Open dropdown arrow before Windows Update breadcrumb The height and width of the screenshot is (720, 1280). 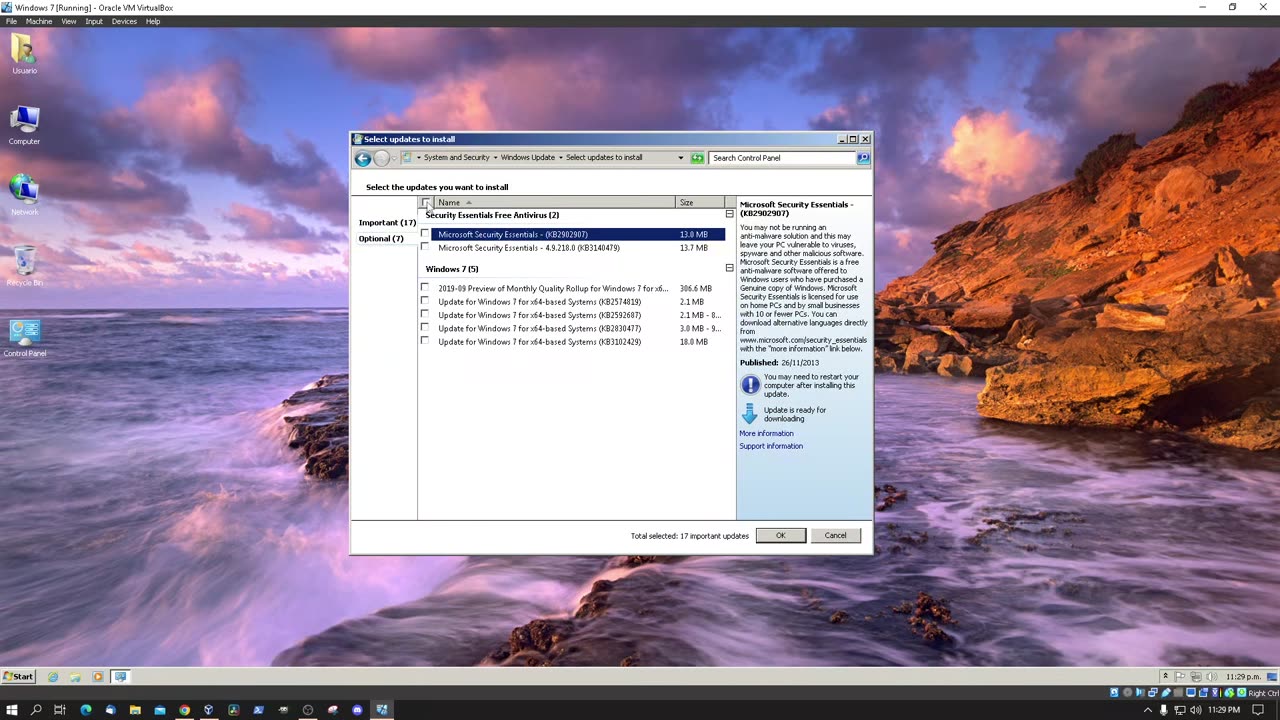tap(495, 158)
